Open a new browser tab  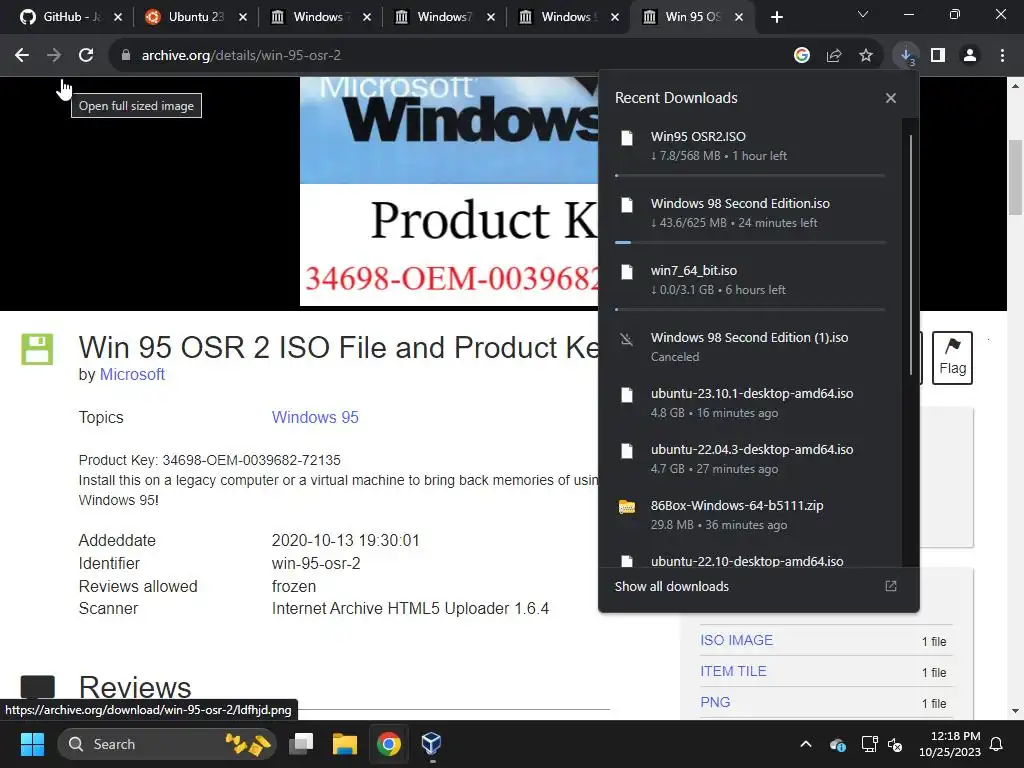coord(776,17)
